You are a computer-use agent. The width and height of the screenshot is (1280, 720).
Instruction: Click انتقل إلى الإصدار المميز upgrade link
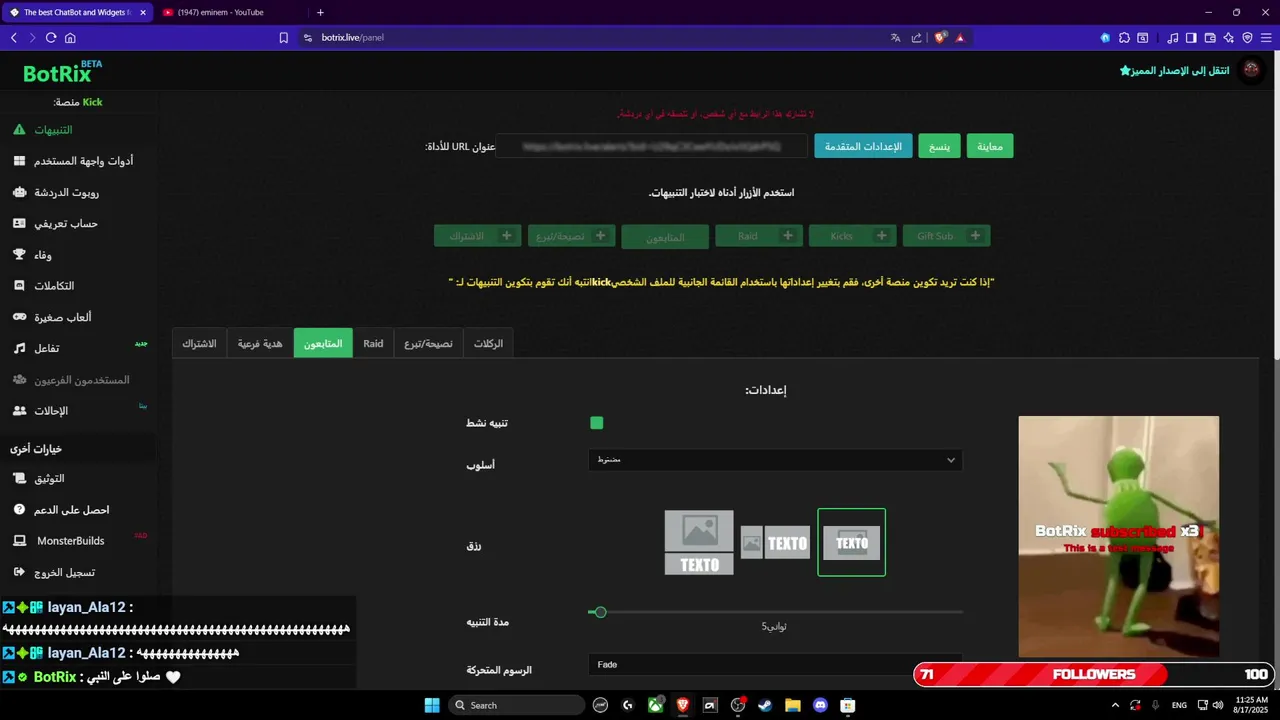(x=1175, y=71)
